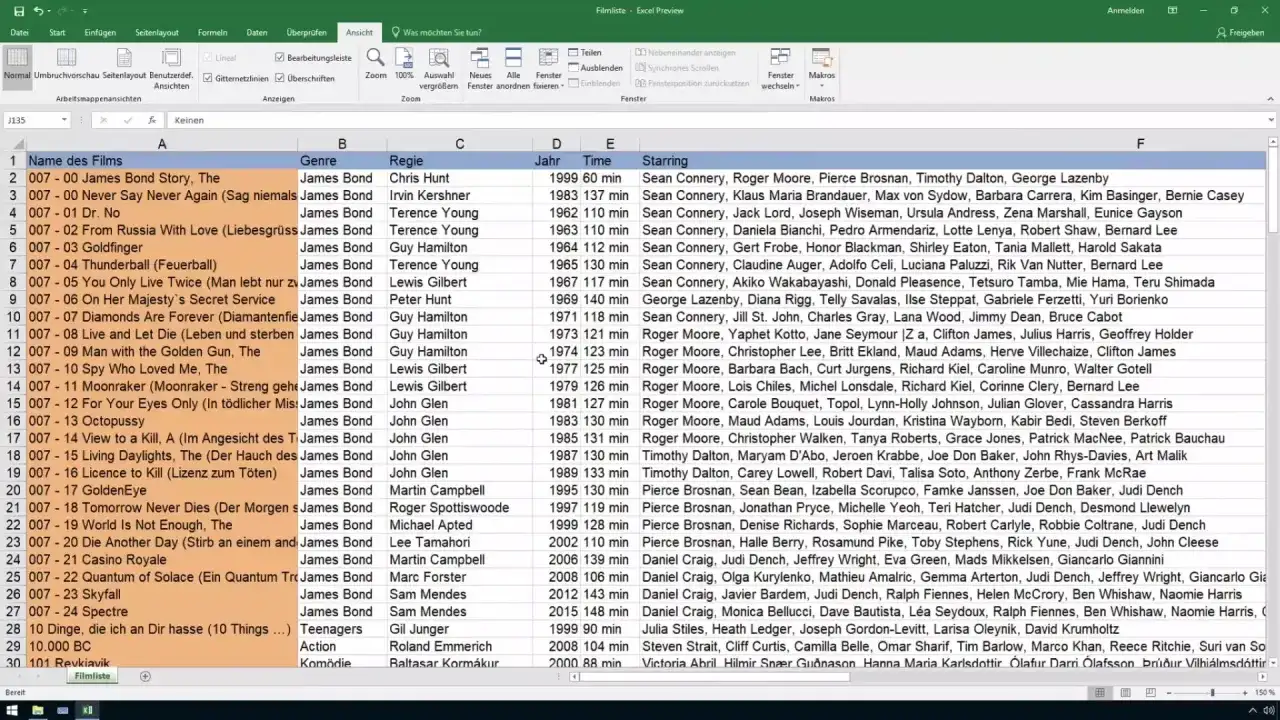
Task: Click the Freigeben share button
Action: coord(1240,33)
